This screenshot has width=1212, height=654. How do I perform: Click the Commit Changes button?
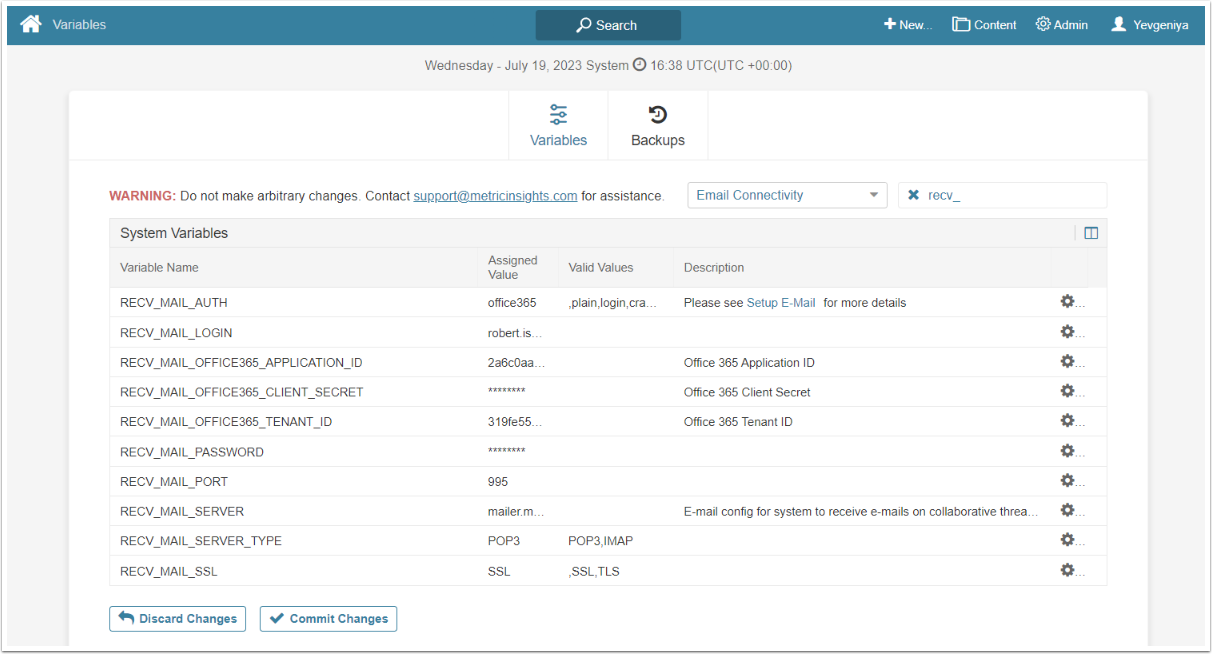click(328, 619)
